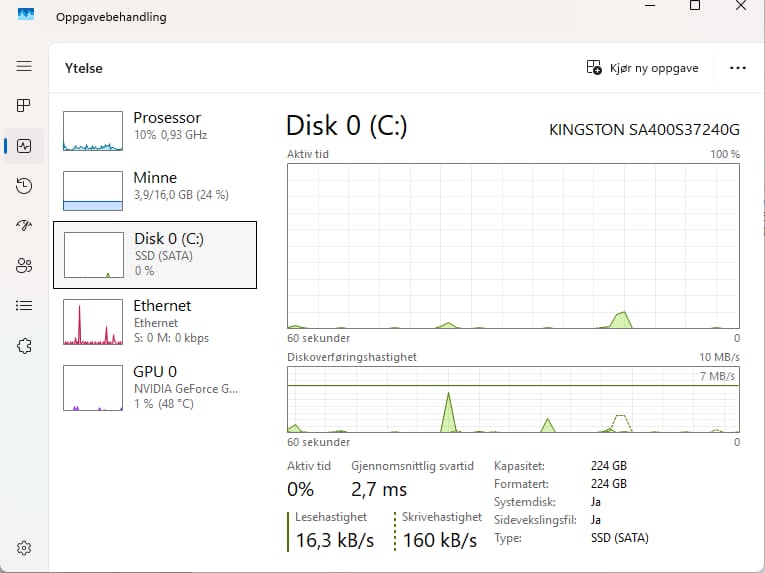Viewport: 765px width, 573px height.
Task: Click the Ethernet mini graph thumbnail
Action: pyautogui.click(x=93, y=322)
